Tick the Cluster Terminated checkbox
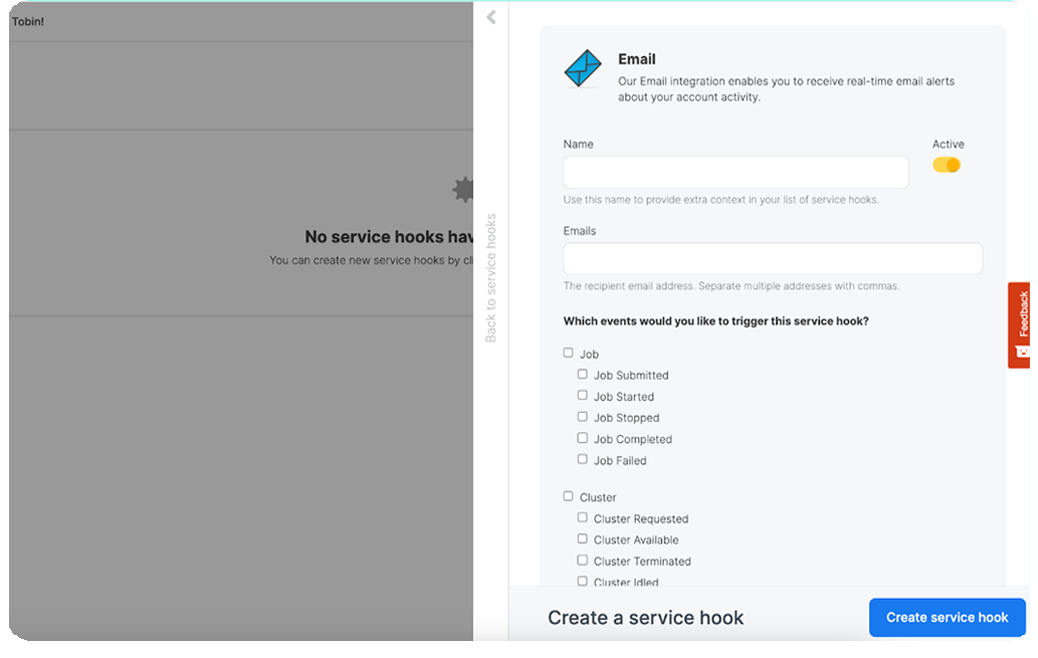1038x658 pixels. click(x=583, y=560)
